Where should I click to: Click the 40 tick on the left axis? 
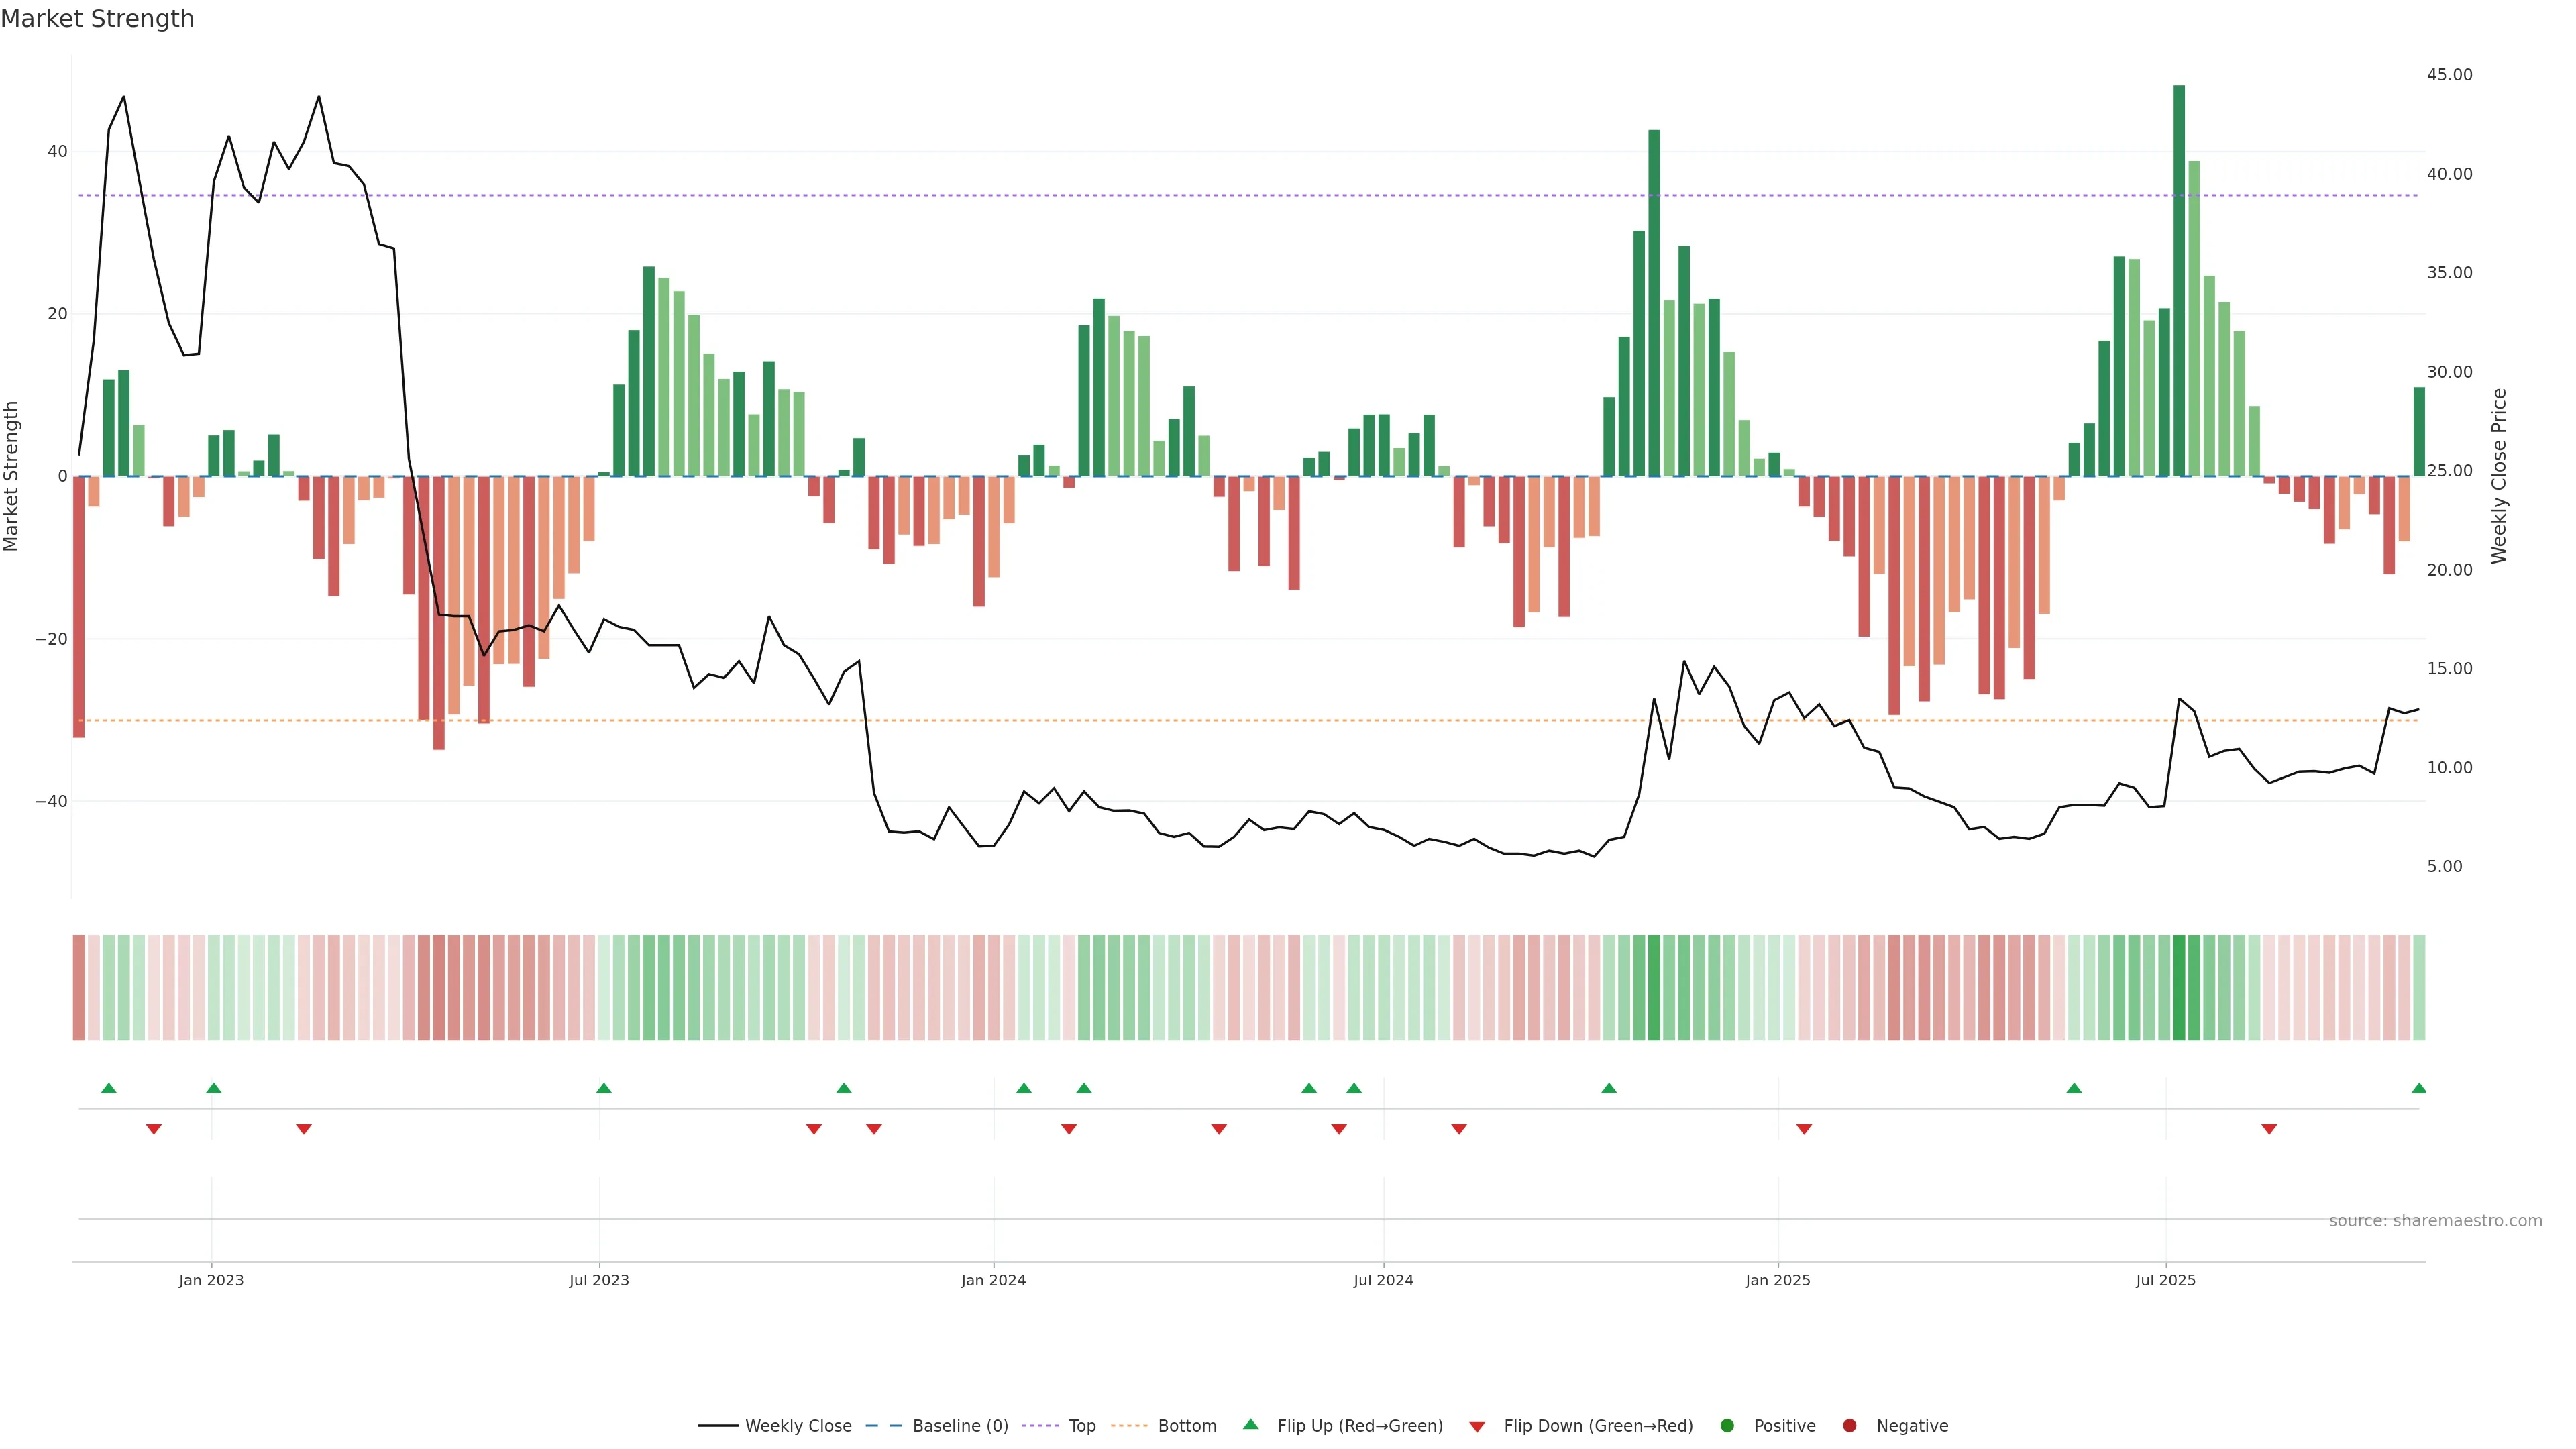point(57,152)
